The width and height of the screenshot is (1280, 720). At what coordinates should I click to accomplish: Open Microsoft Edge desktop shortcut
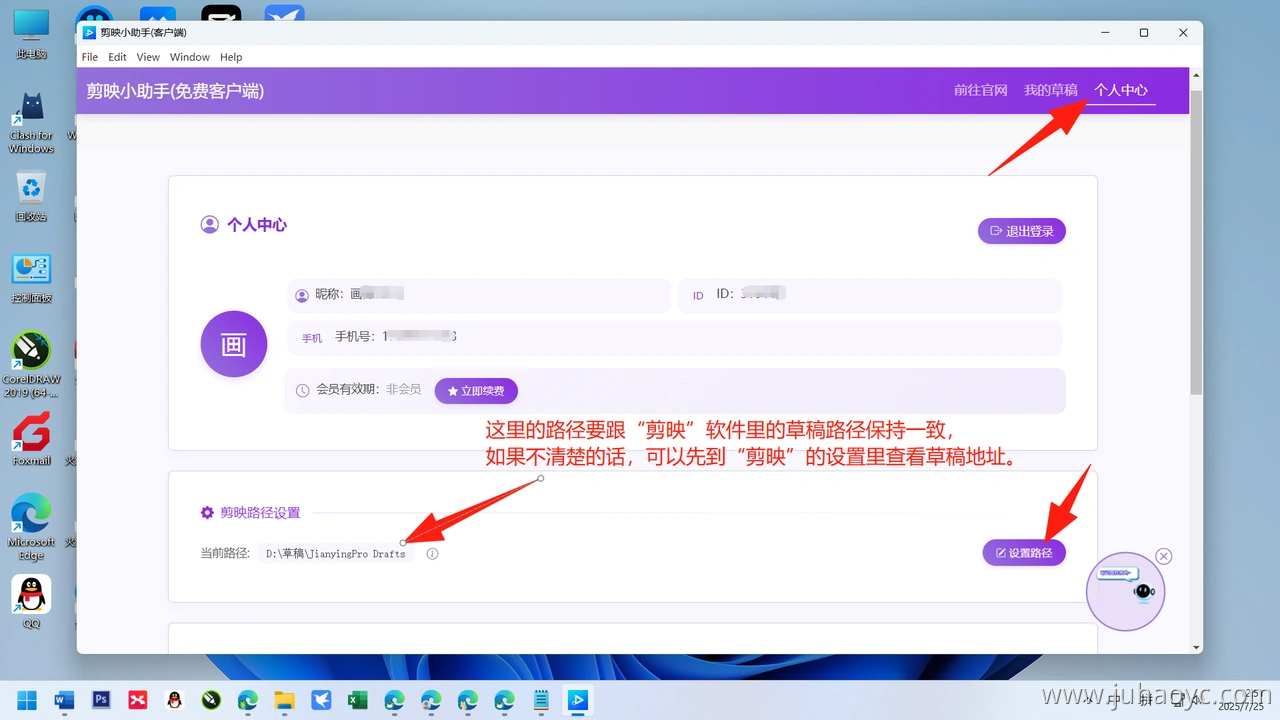pos(31,528)
